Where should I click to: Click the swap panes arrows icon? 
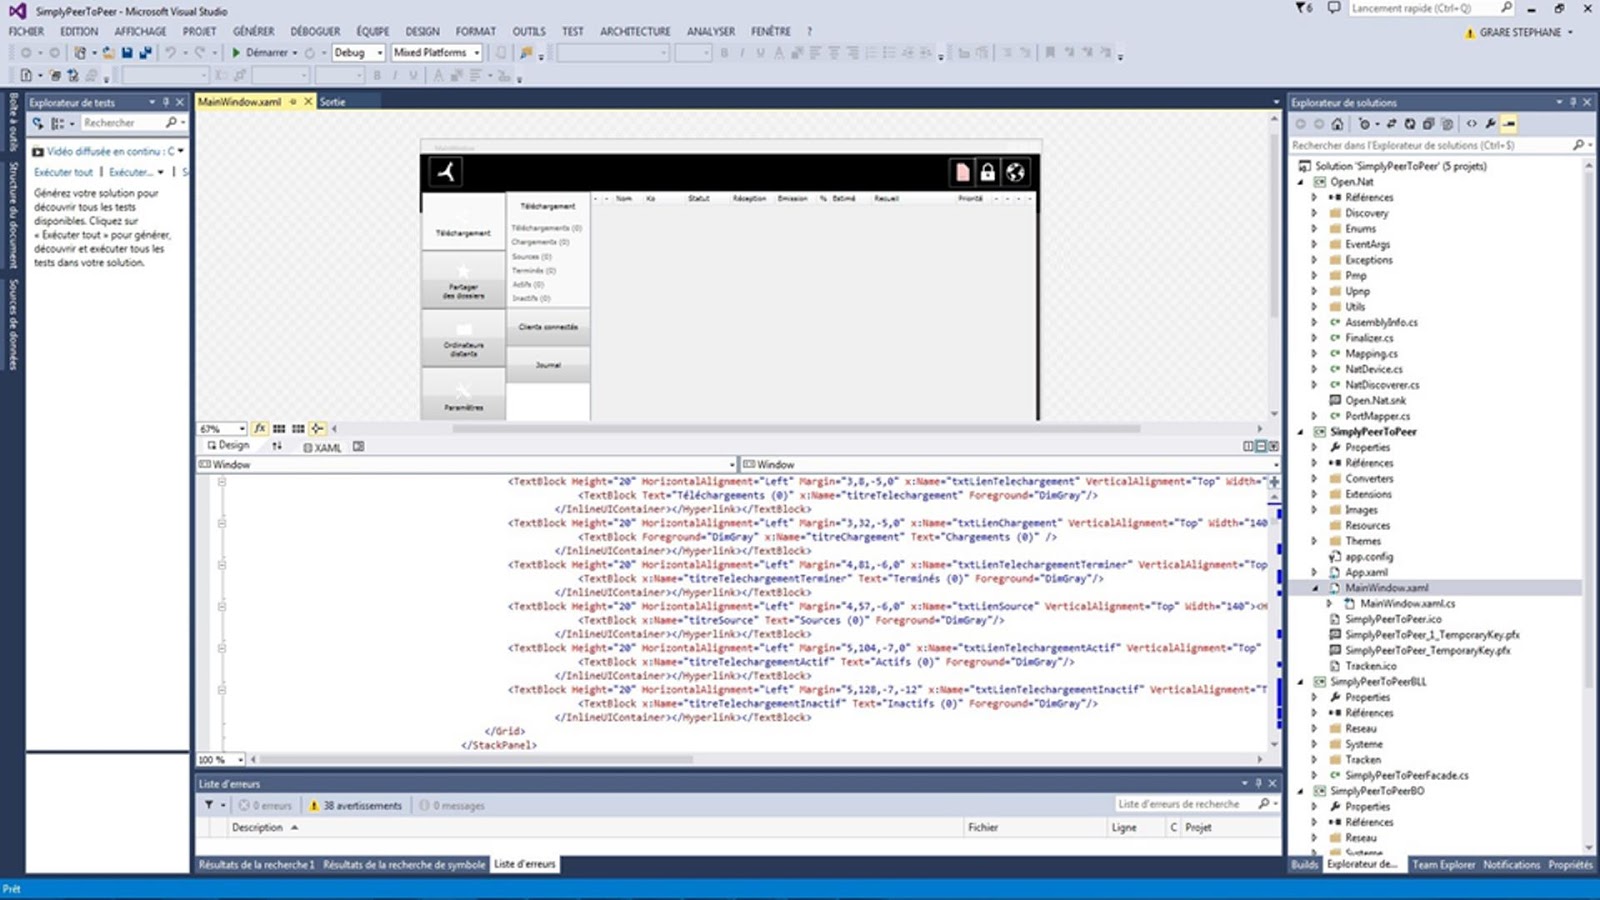[x=277, y=447]
